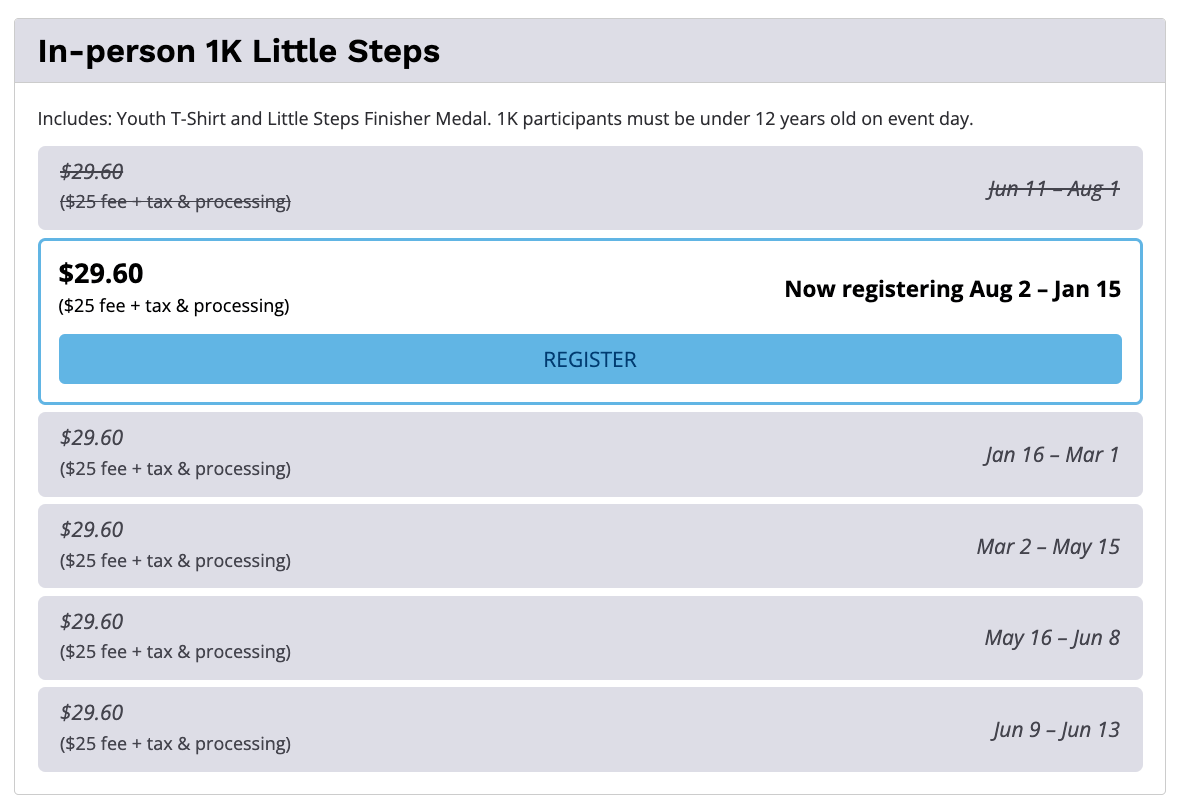Click the $29.60 price in Jun 9 row
Screen dimensions: 1180x811
(92, 713)
